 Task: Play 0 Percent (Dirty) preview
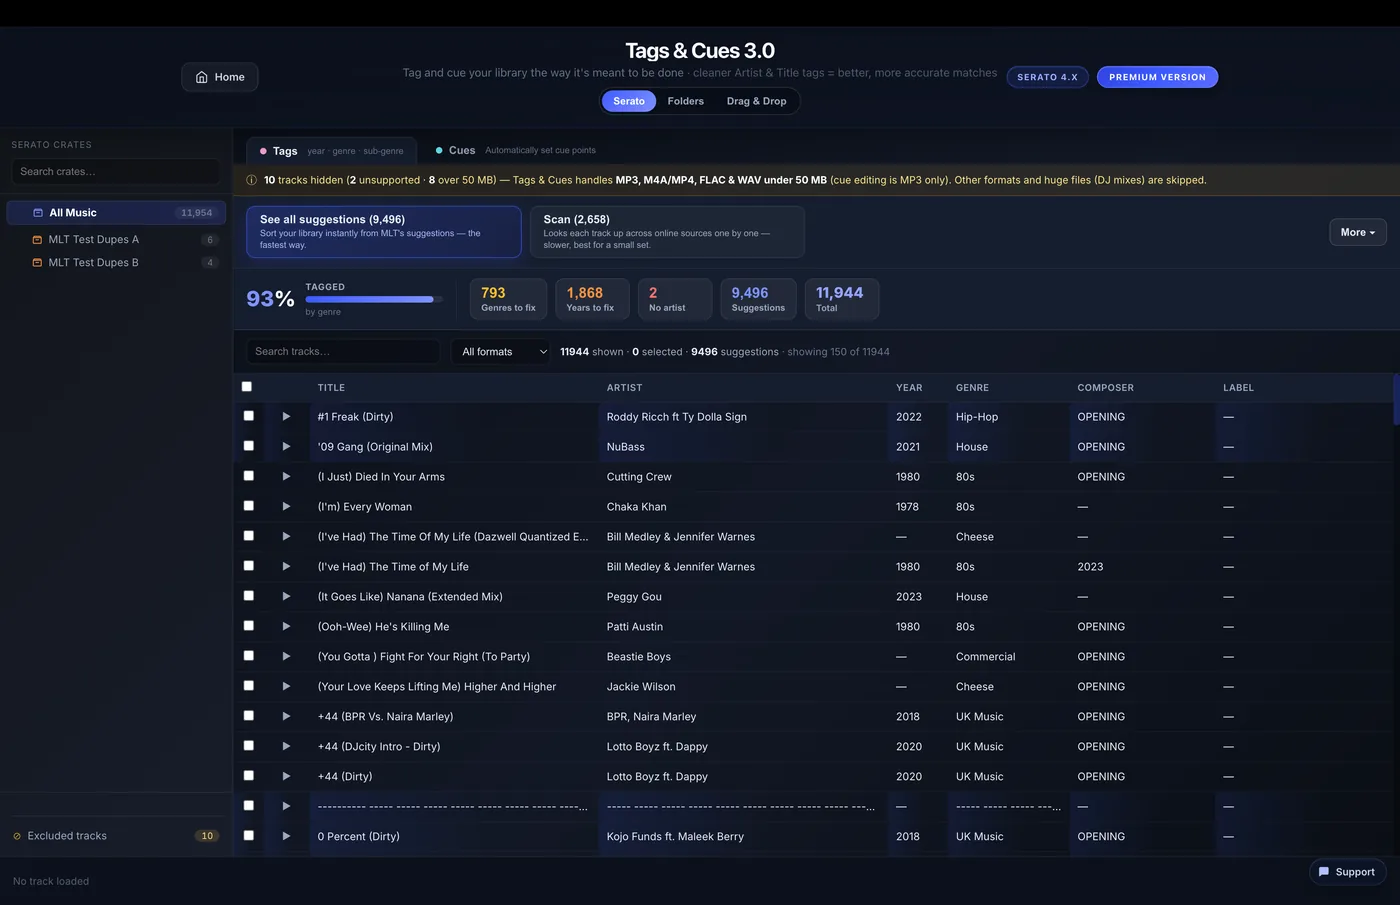coord(286,836)
